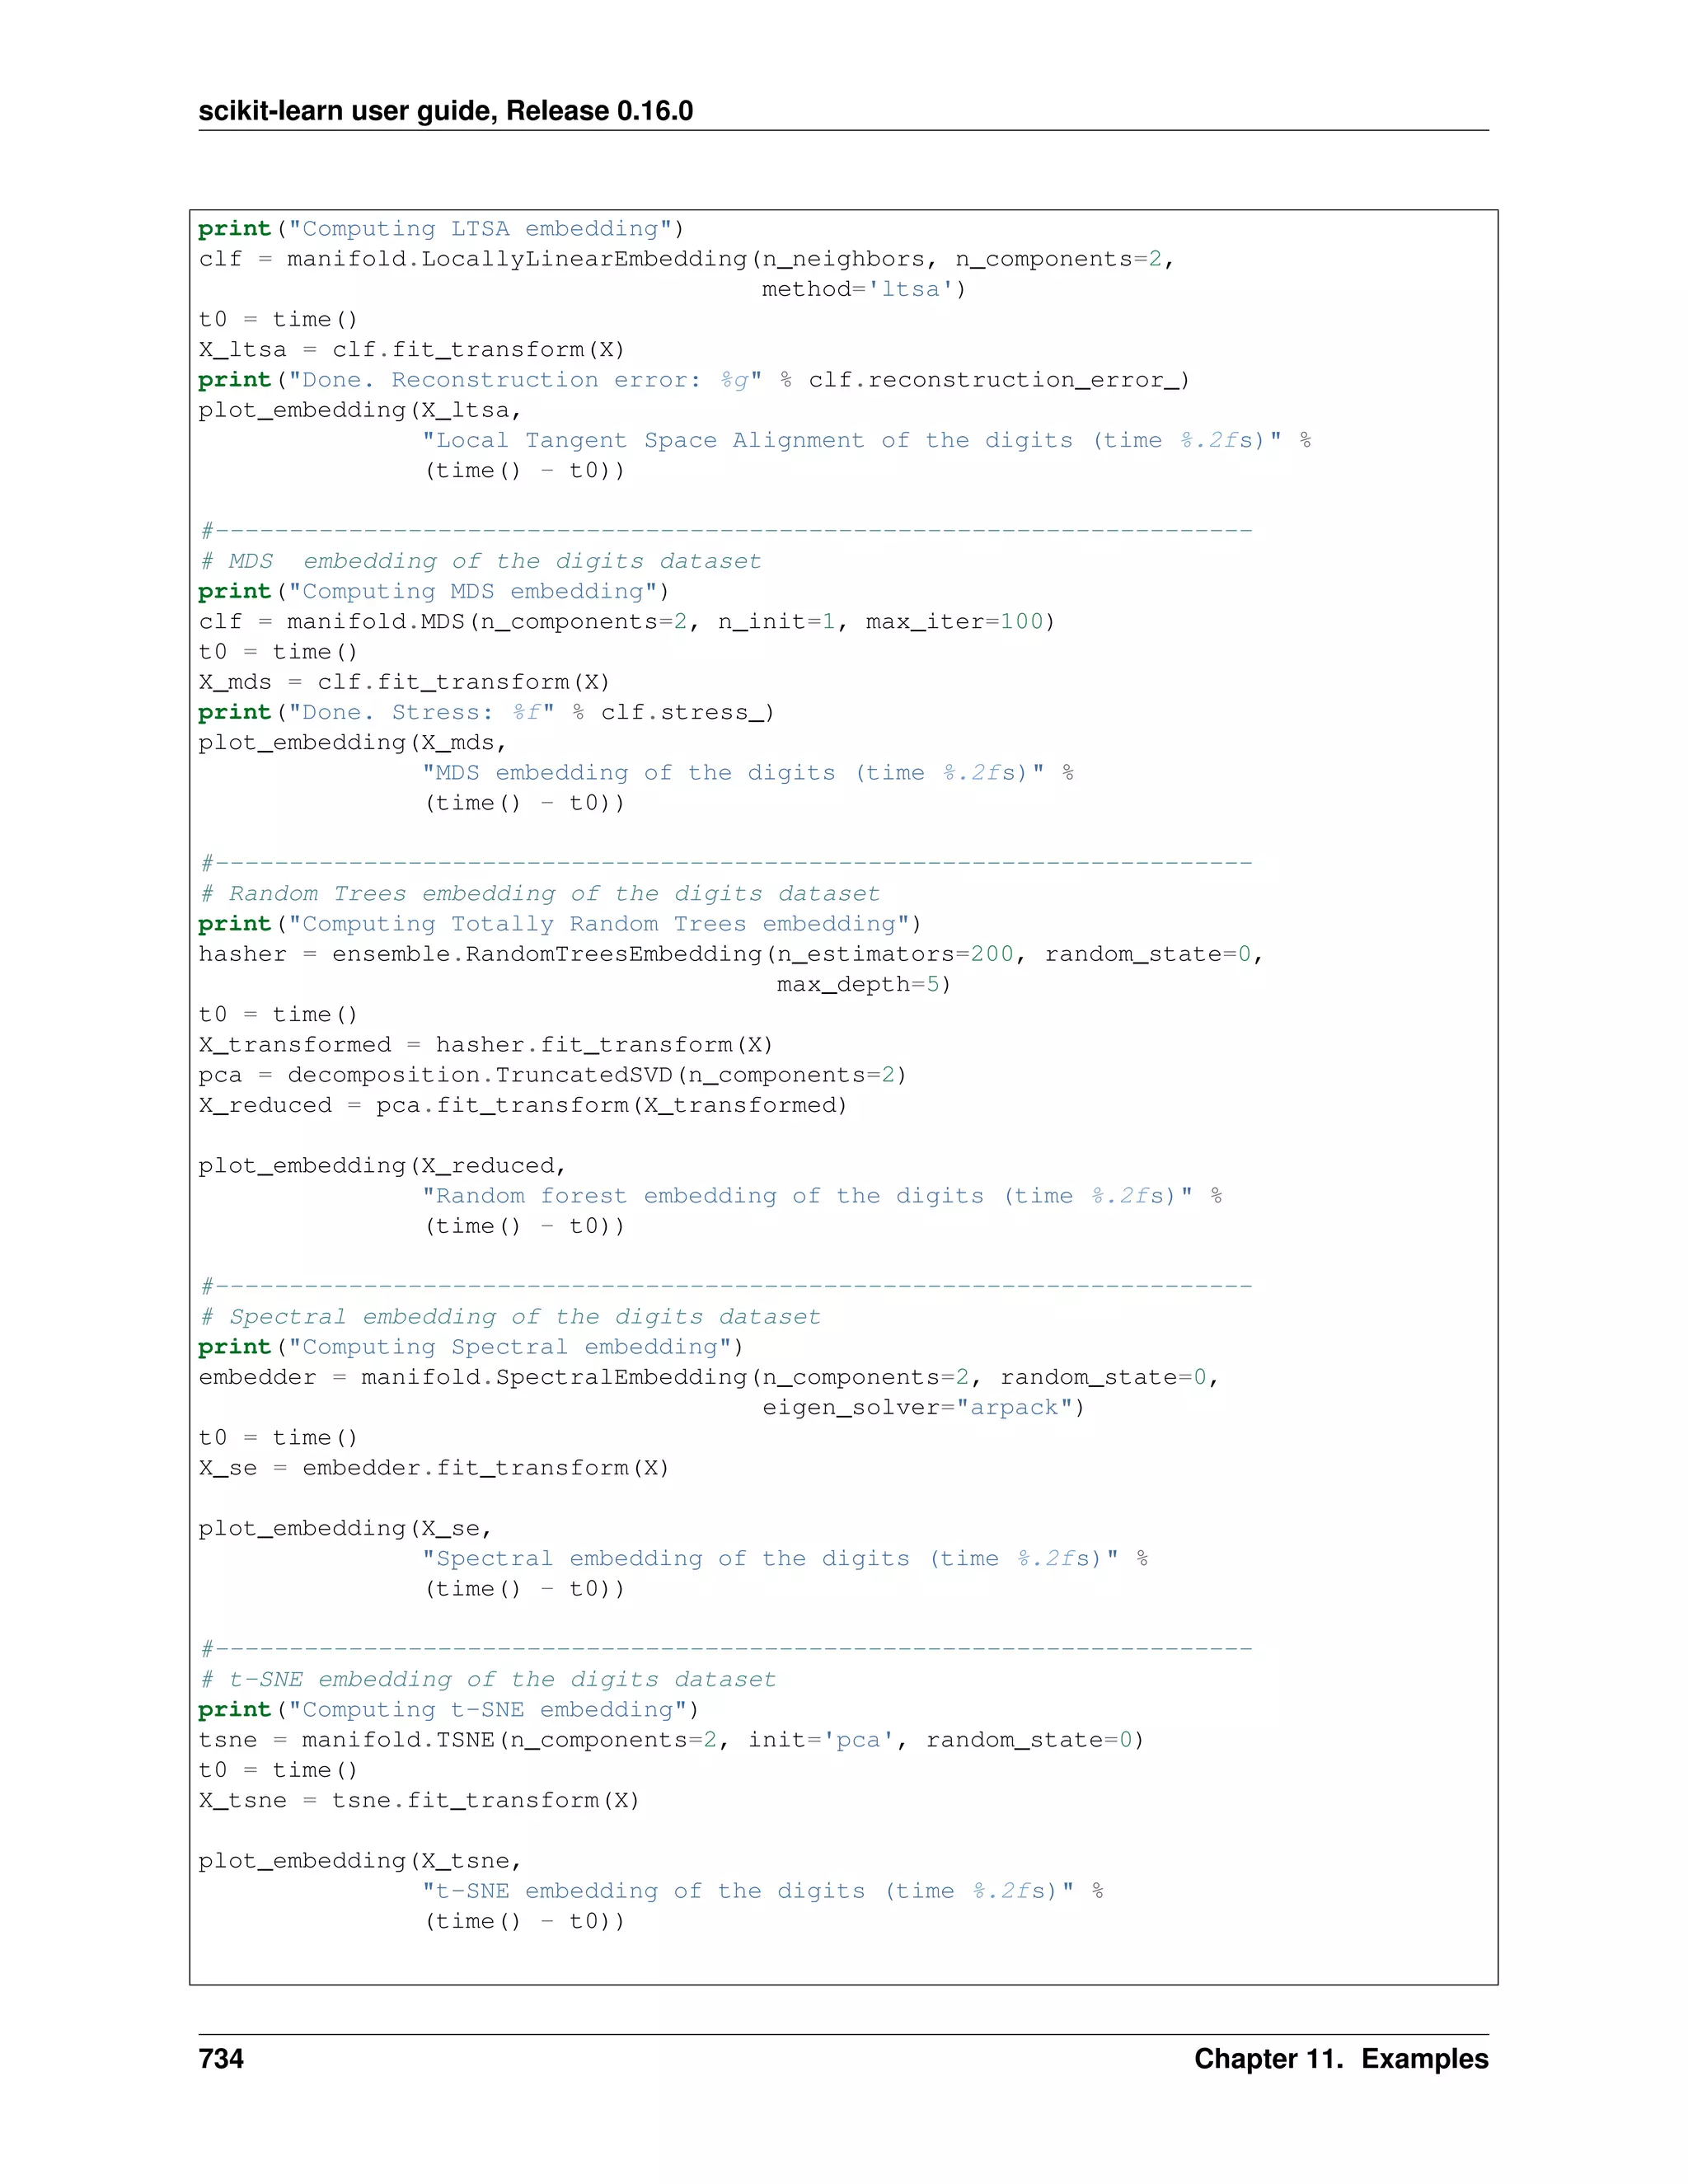The width and height of the screenshot is (1688, 2184).
Task: Click the manifold.SpectralEmbedding line
Action: pos(709,1377)
